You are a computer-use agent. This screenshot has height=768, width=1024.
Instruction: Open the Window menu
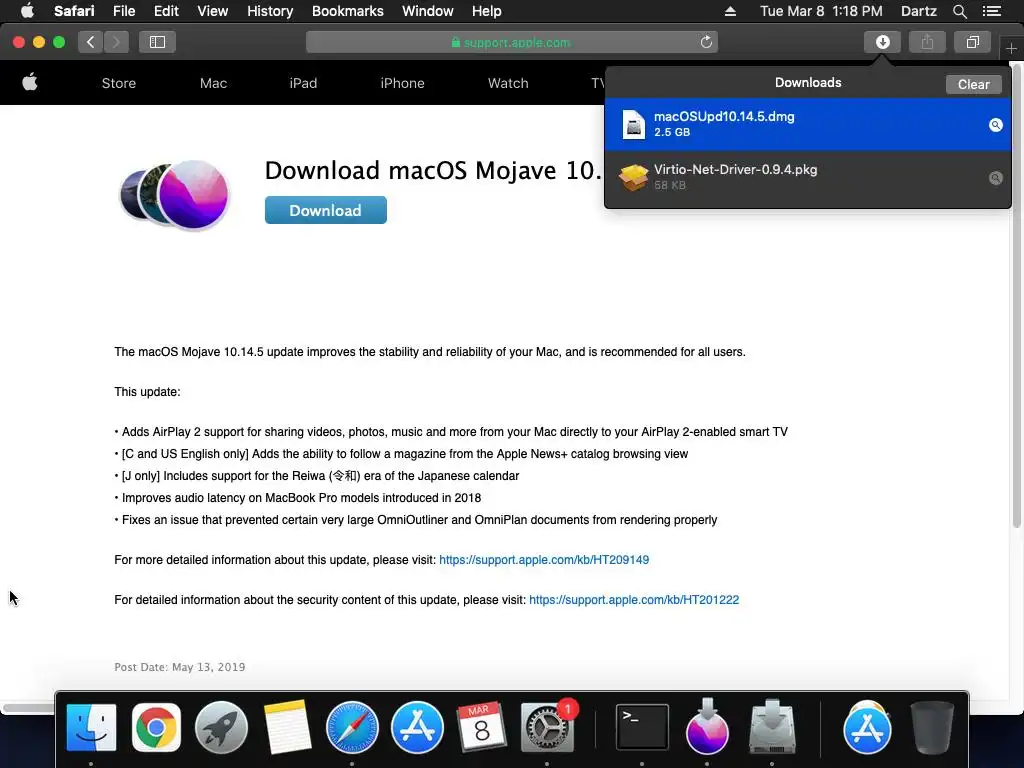[428, 11]
